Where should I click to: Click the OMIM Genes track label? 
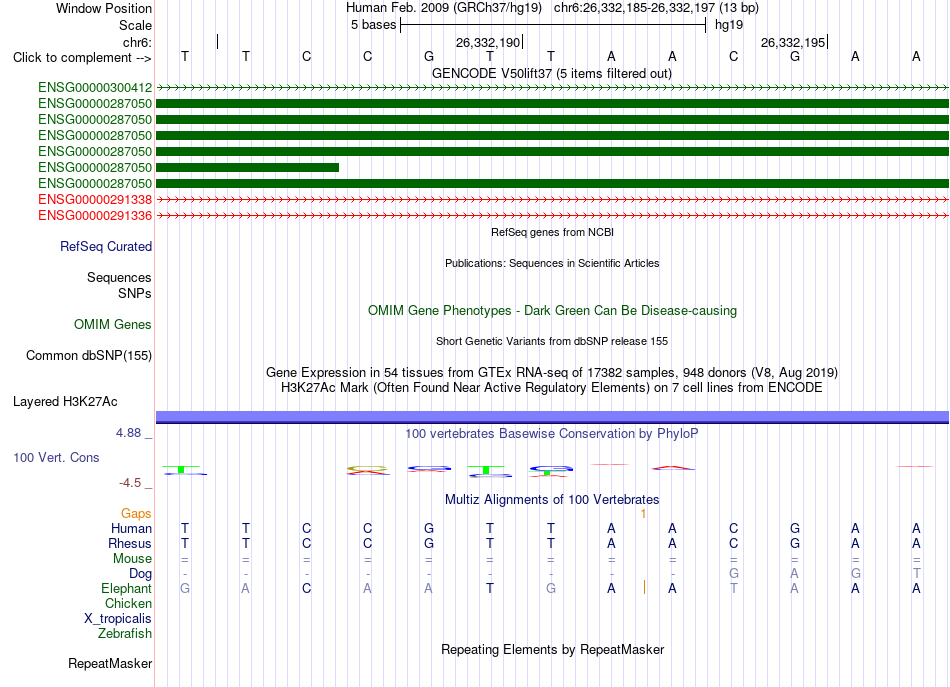pos(113,325)
